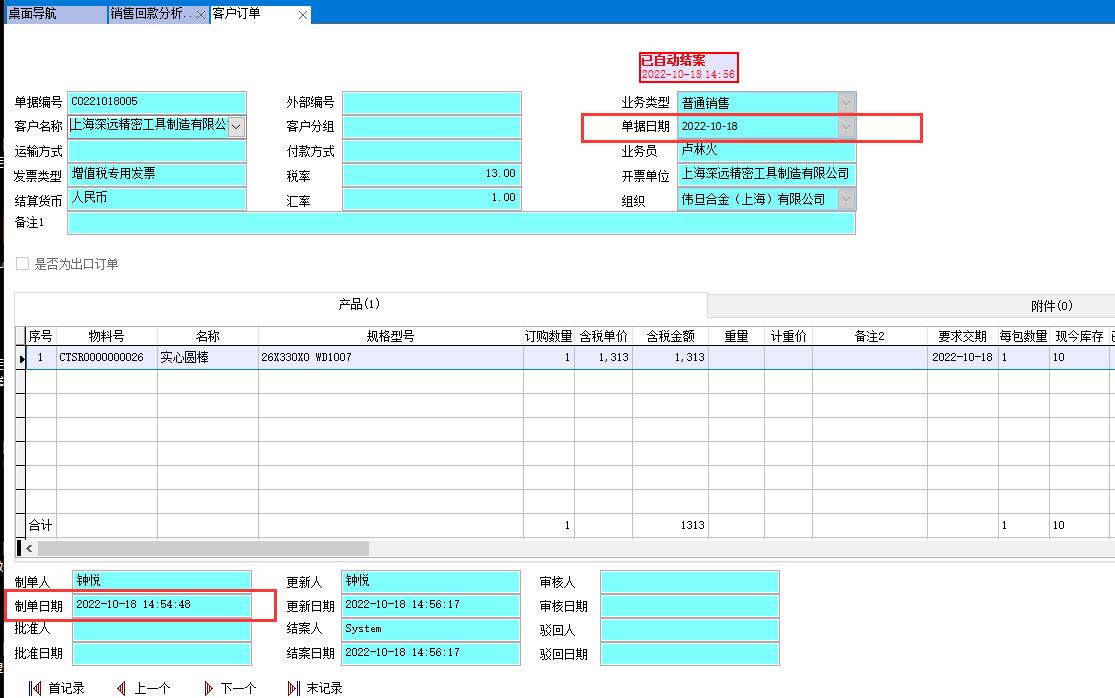1115x698 pixels.
Task: Click the 含税金额 column header
Action: 670,337
